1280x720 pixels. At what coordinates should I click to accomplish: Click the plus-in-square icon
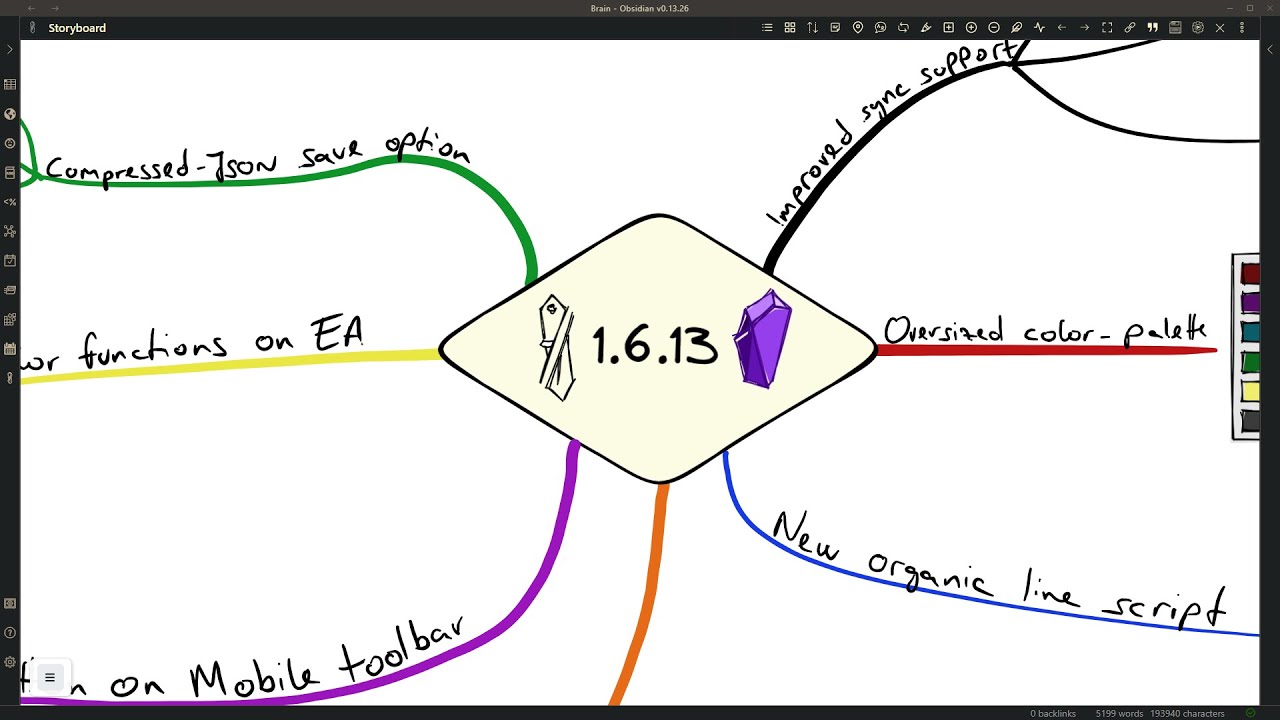(948, 28)
